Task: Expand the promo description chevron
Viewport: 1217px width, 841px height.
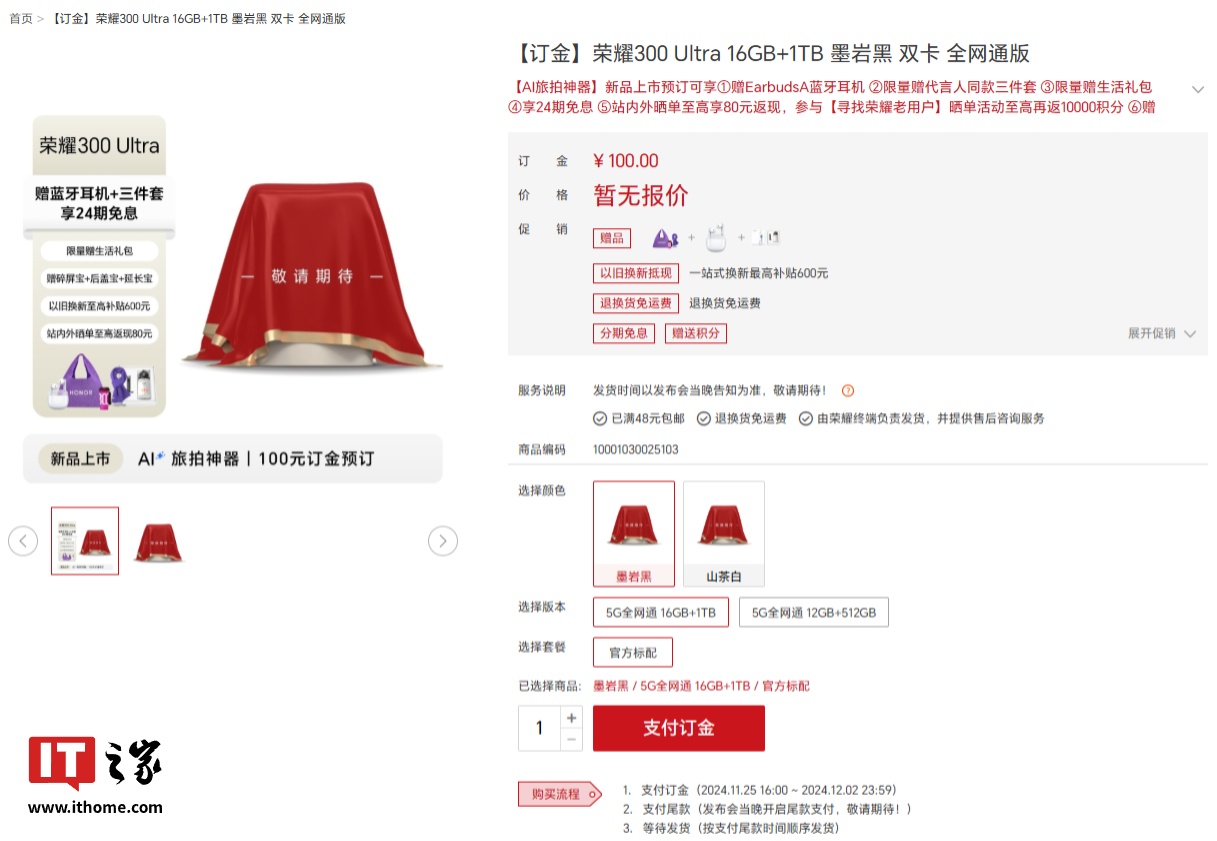Action: point(1197,89)
